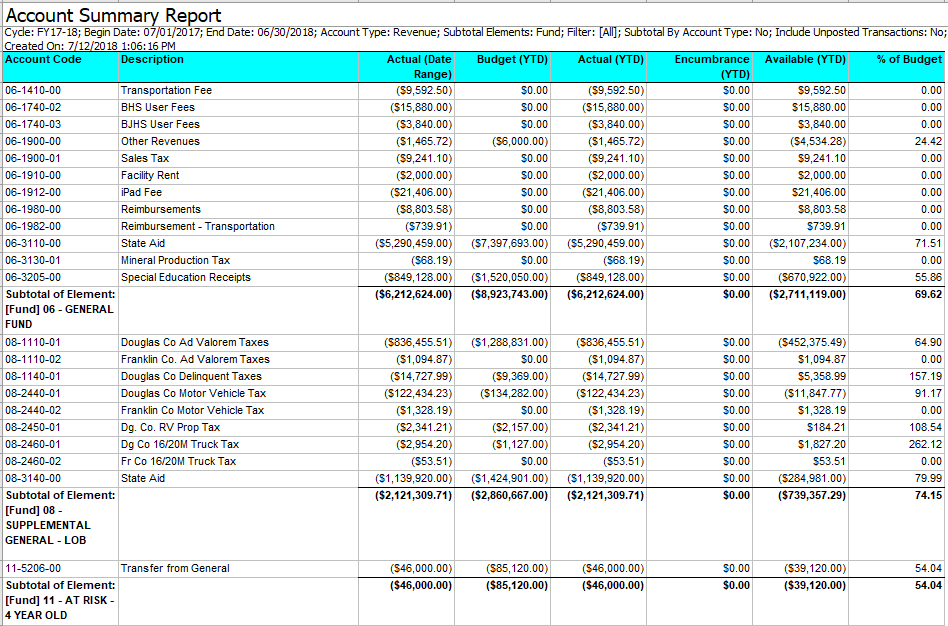Viewport: 948px width, 626px height.
Task: Click the ($134,282.00) budget value
Action: [514, 393]
